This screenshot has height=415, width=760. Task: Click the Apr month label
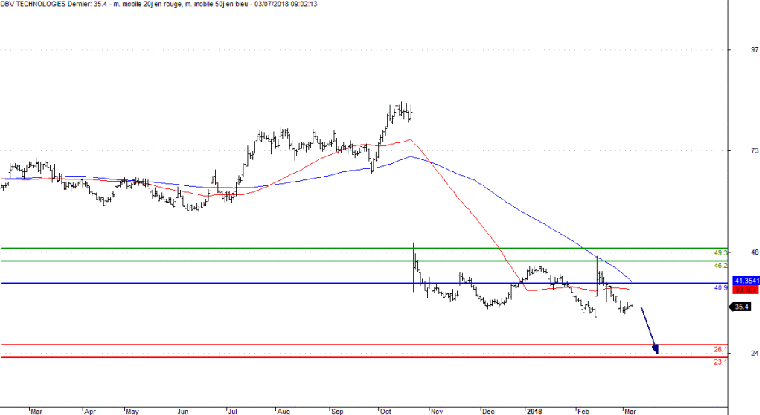(90, 412)
